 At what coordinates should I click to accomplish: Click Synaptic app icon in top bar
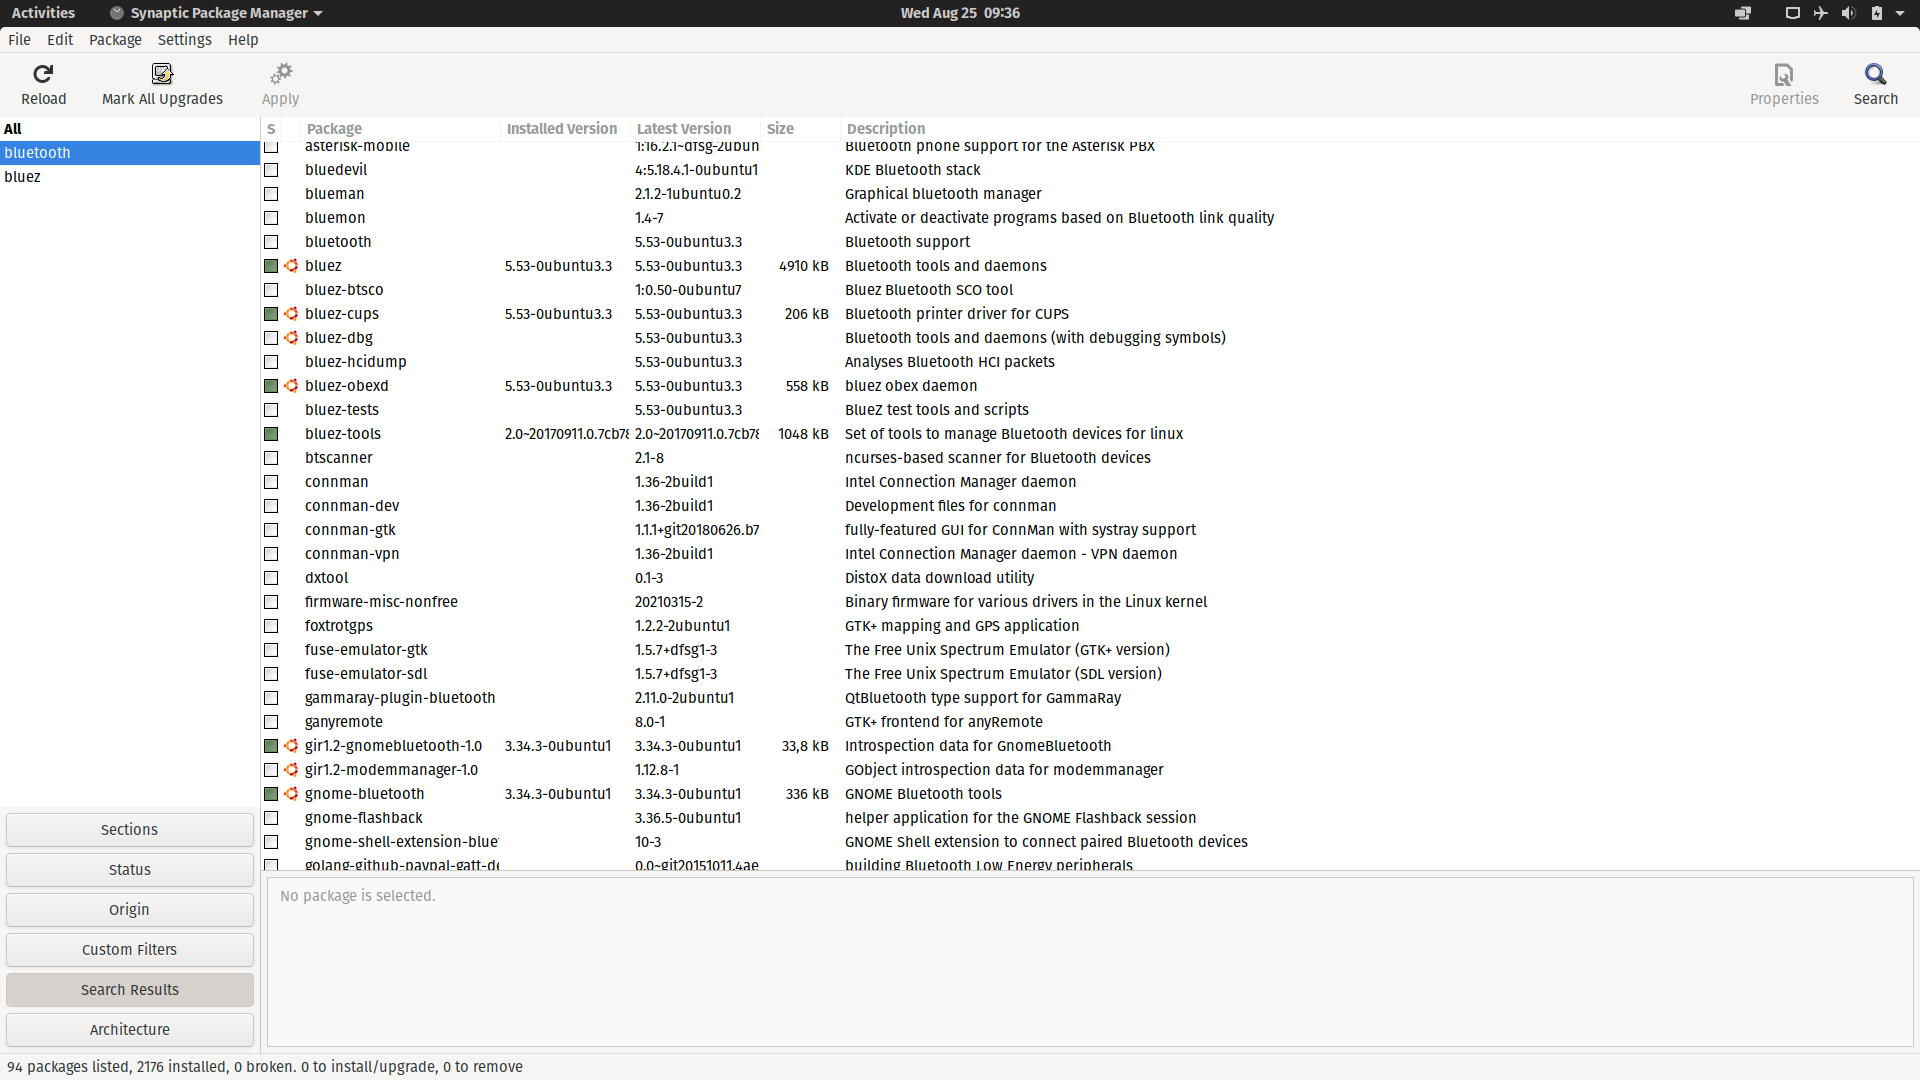(x=117, y=13)
